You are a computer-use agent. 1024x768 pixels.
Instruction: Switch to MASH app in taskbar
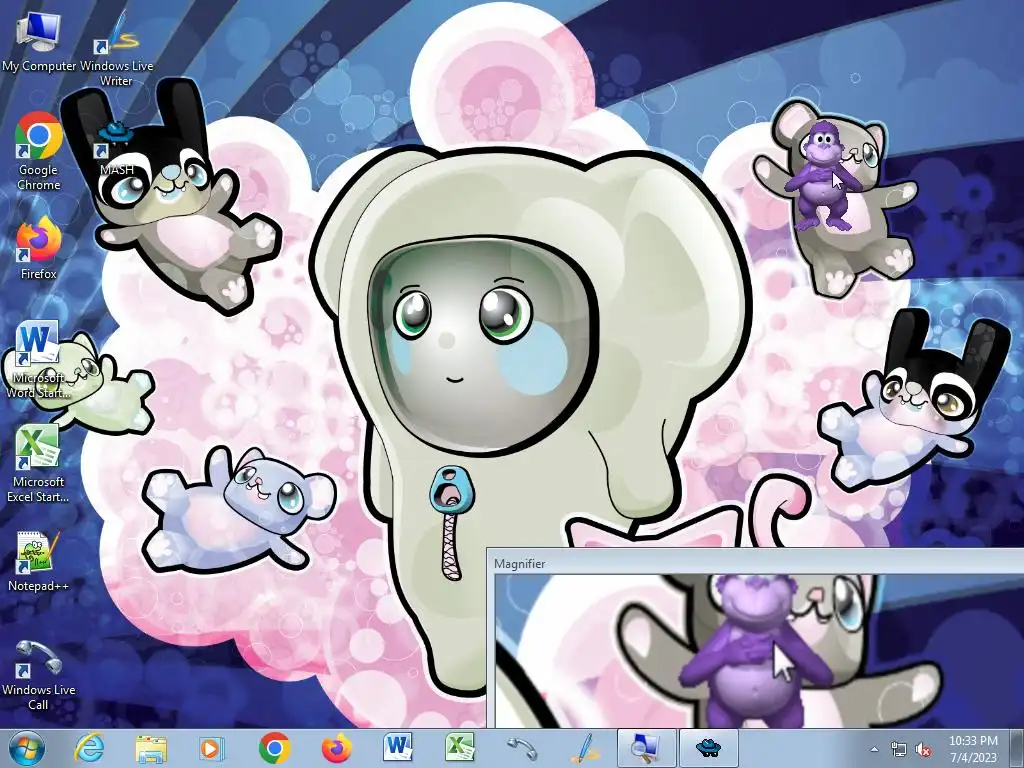coord(708,748)
